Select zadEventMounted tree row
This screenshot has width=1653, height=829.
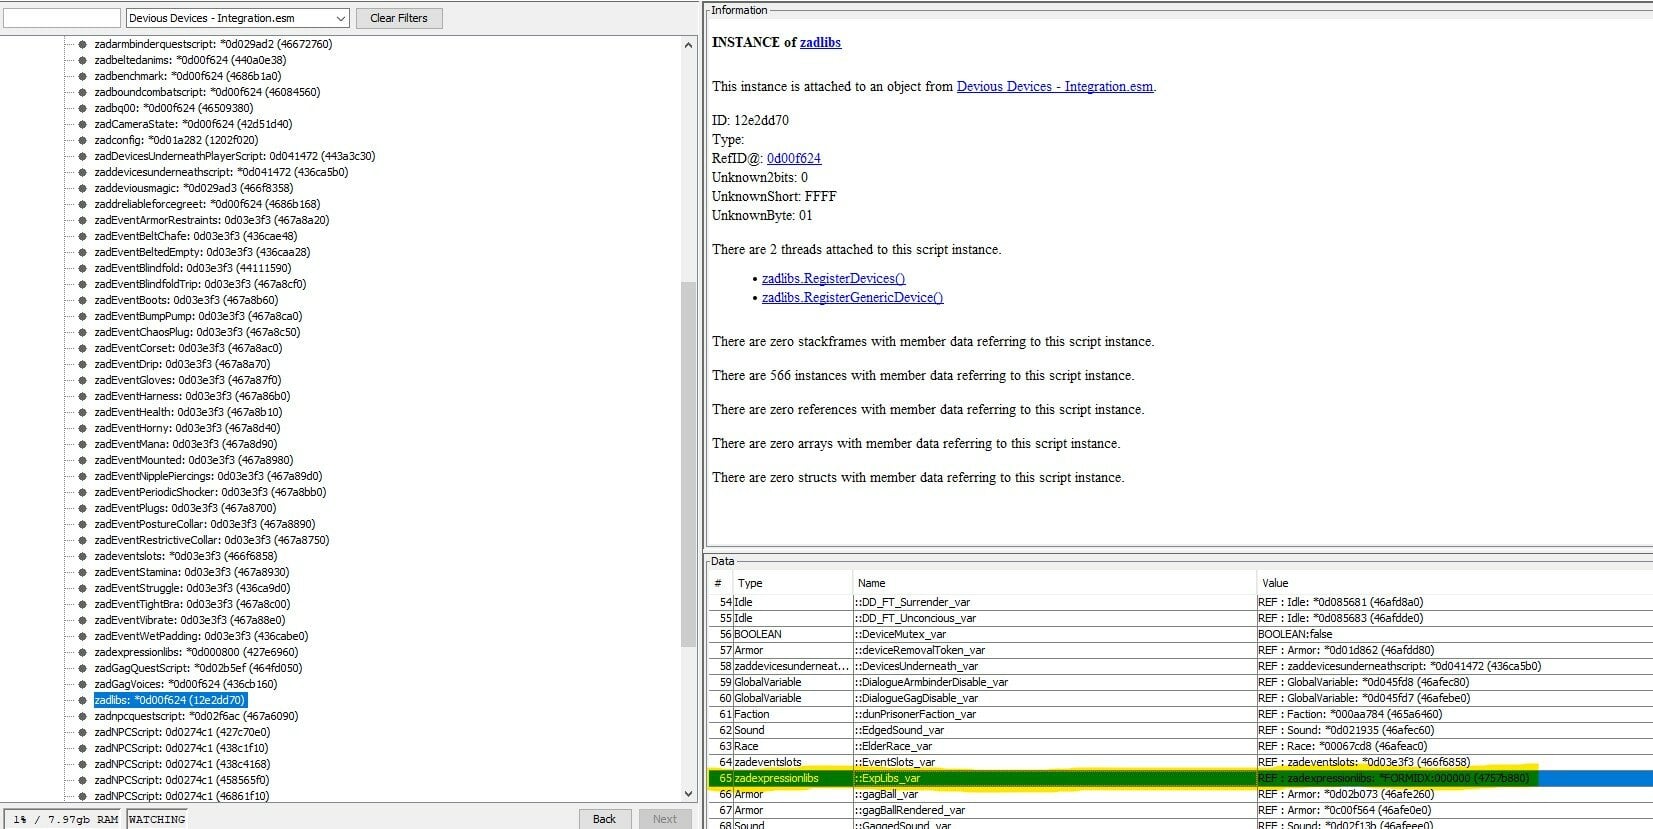[194, 460]
